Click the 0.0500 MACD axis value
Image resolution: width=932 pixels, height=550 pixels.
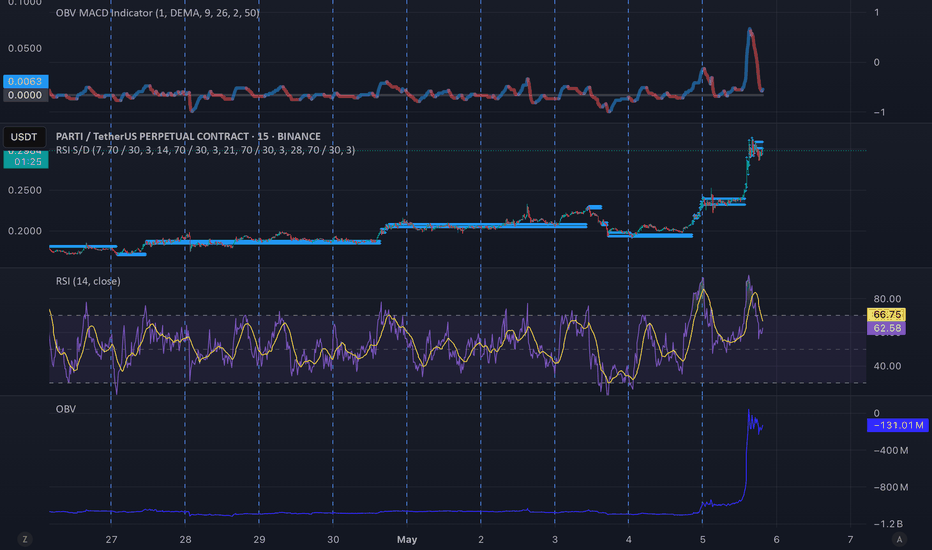tap(25, 48)
